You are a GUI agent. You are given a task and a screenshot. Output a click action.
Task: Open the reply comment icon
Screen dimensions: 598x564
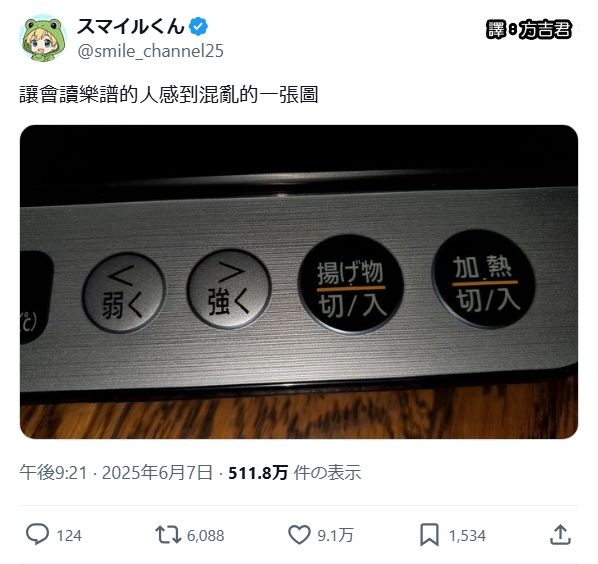pyautogui.click(x=37, y=534)
